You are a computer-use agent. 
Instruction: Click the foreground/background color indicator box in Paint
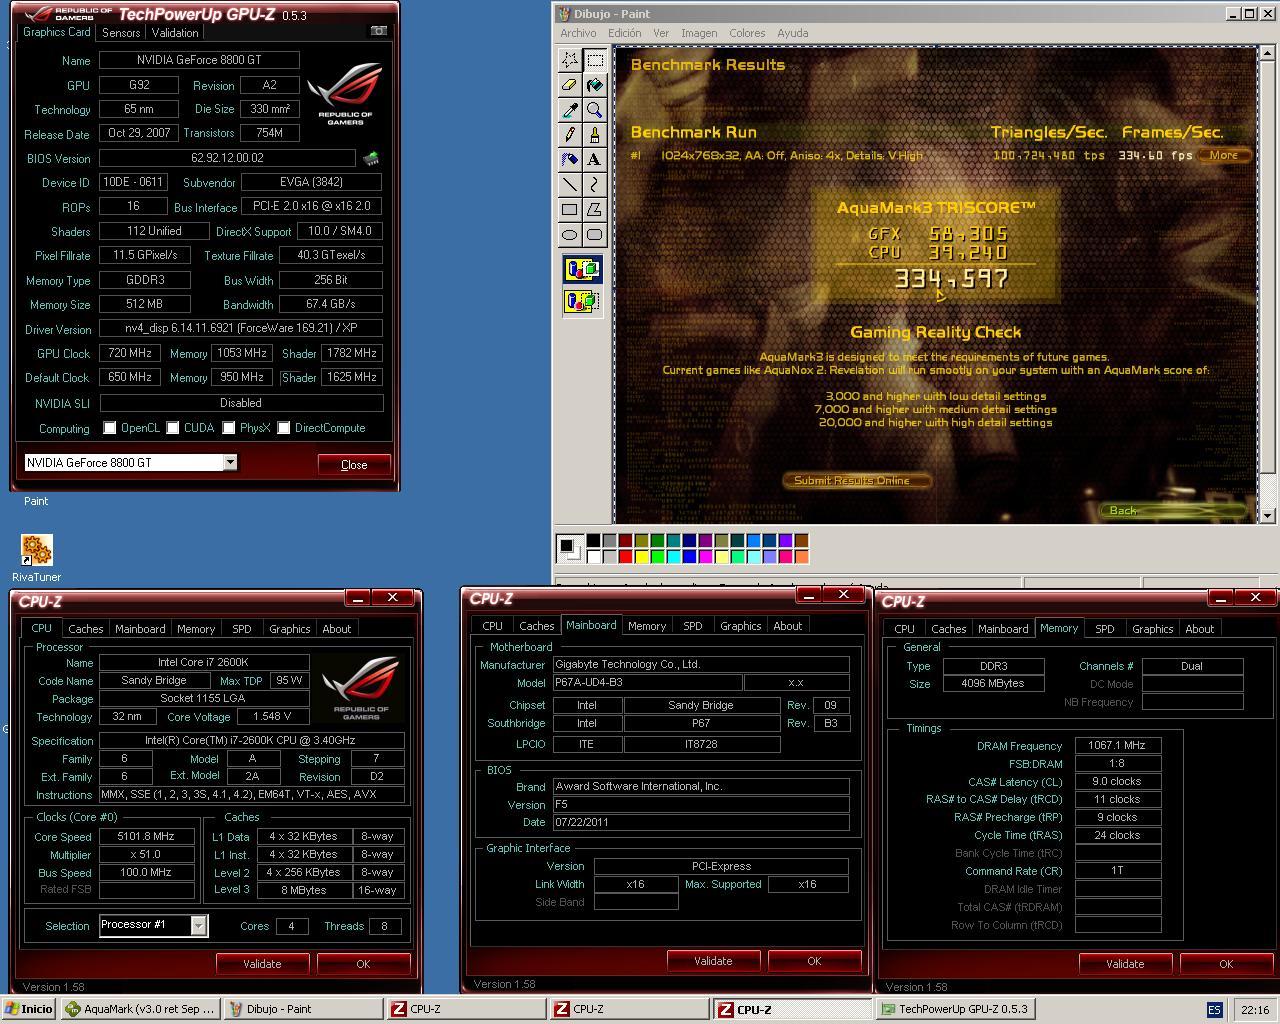pos(570,548)
